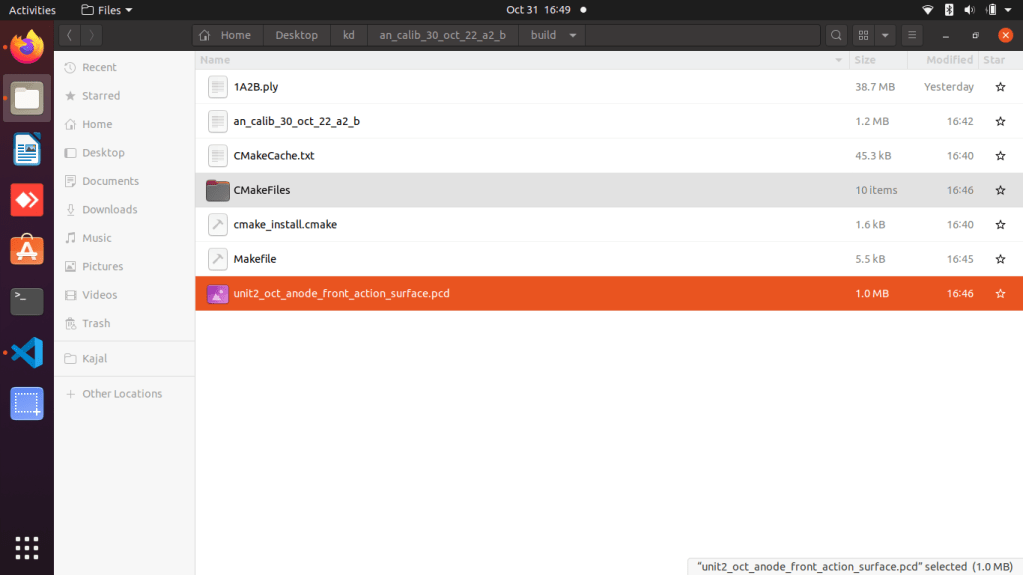Open the build folder path dropdown
This screenshot has height=575, width=1023.
573,35
